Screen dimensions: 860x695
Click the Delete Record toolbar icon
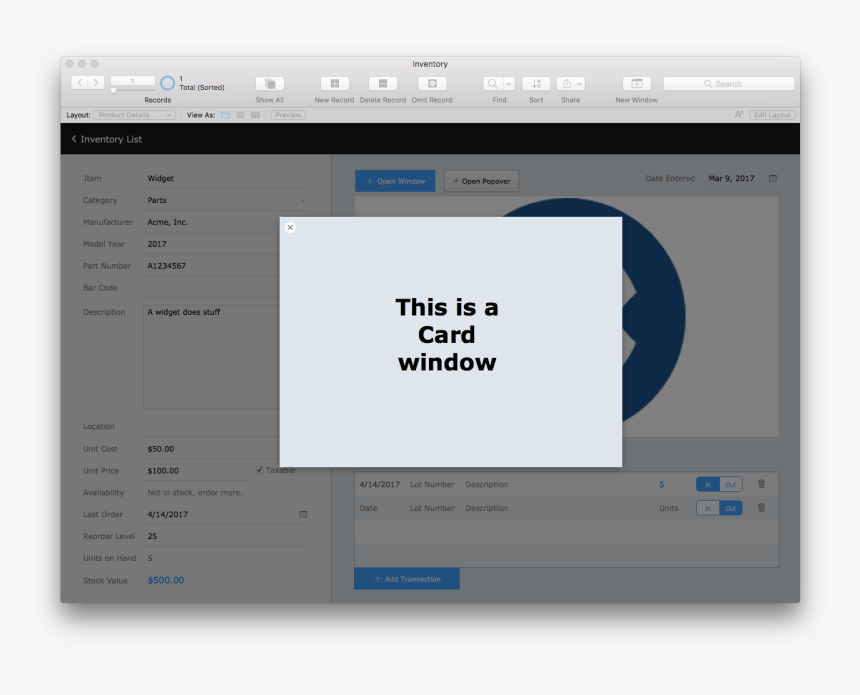tap(383, 83)
